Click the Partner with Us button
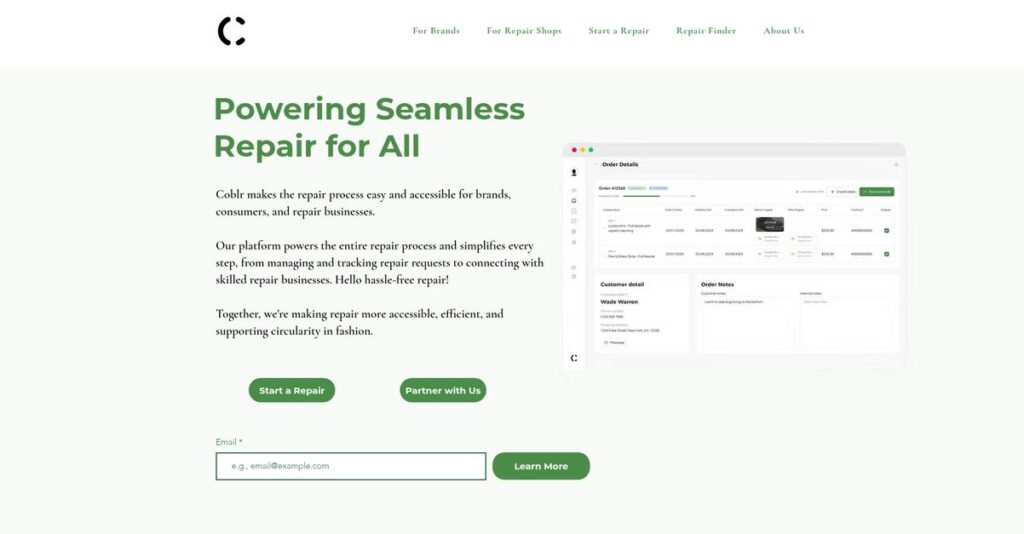The height and width of the screenshot is (534, 1024). 443,390
